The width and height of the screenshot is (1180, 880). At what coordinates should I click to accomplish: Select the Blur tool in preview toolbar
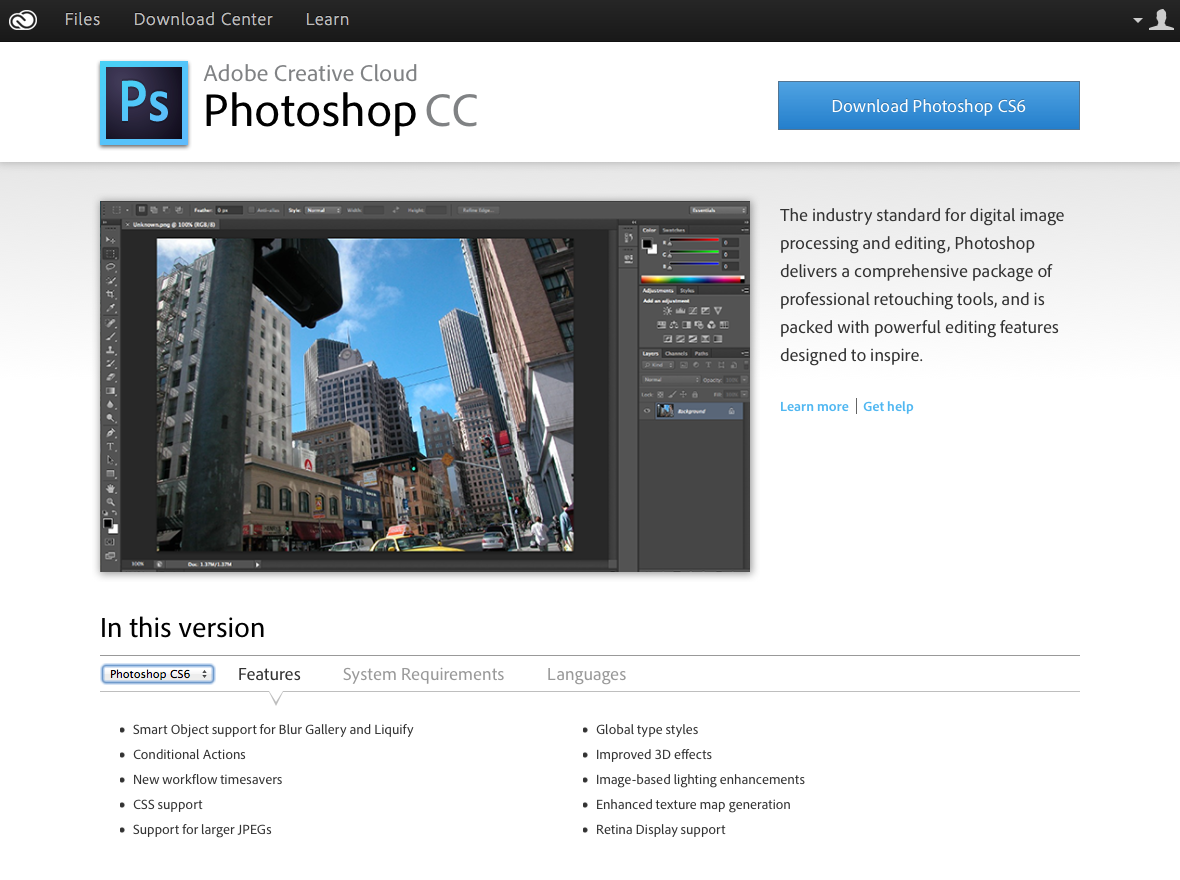tap(111, 403)
